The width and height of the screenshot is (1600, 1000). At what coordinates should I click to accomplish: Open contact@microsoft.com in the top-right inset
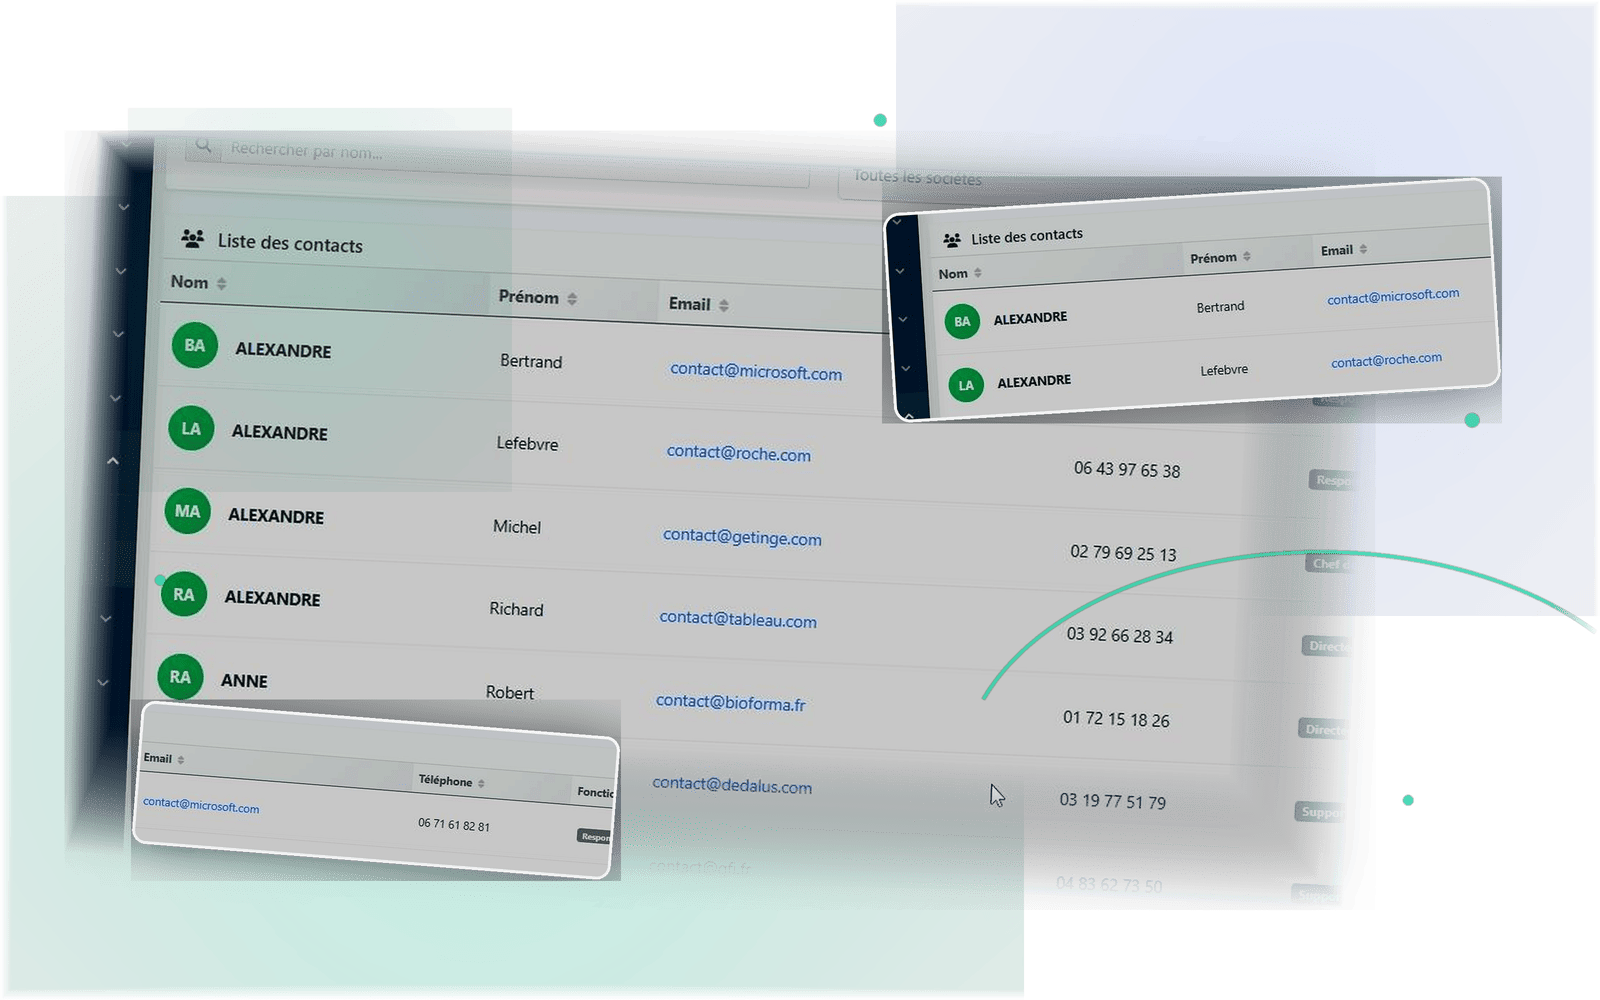tap(1393, 296)
